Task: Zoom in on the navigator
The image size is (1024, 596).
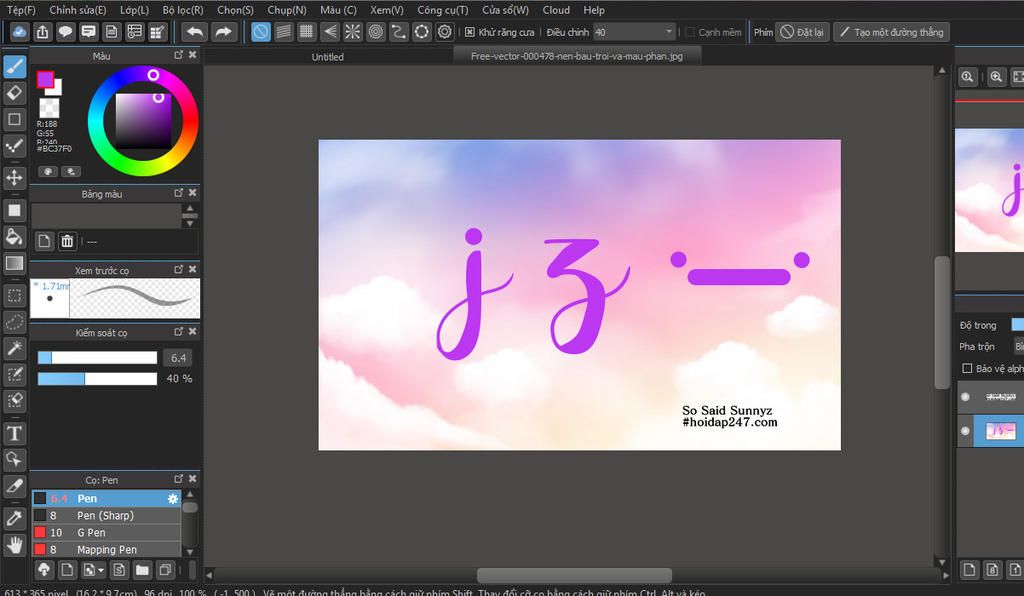Action: click(996, 77)
